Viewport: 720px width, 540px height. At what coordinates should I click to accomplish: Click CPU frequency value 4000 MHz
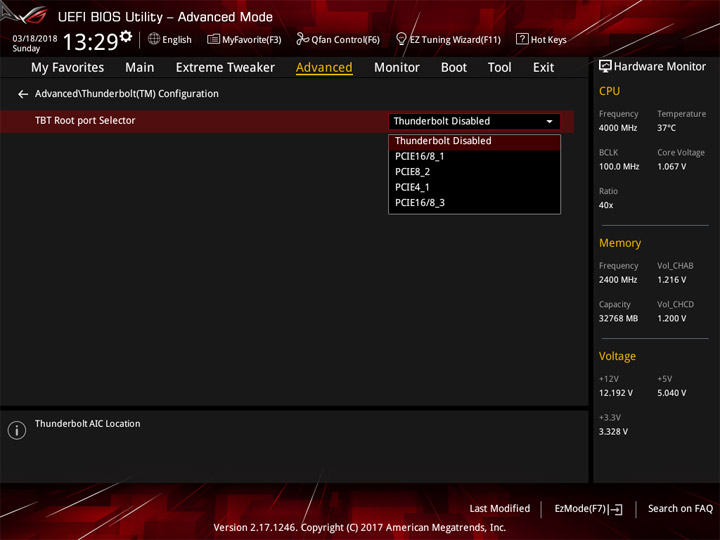618,128
